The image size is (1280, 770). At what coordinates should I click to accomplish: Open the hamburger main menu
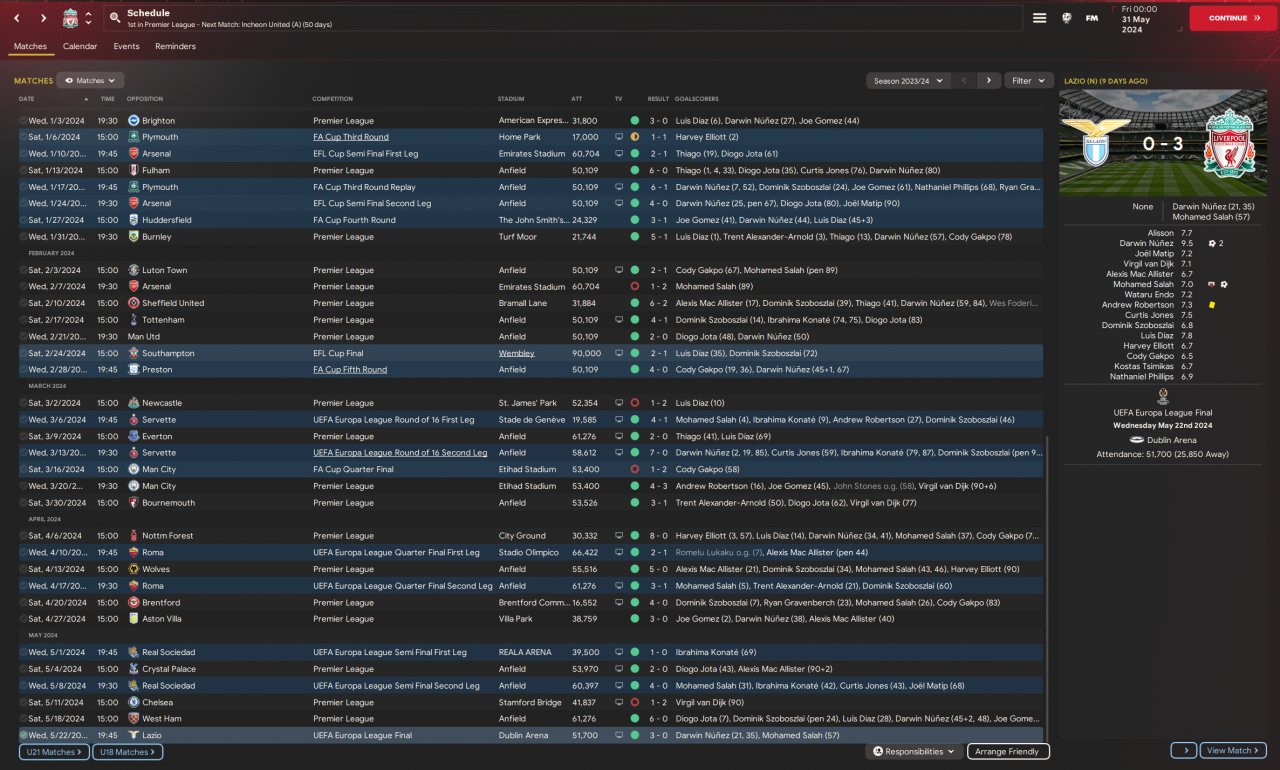(1039, 18)
